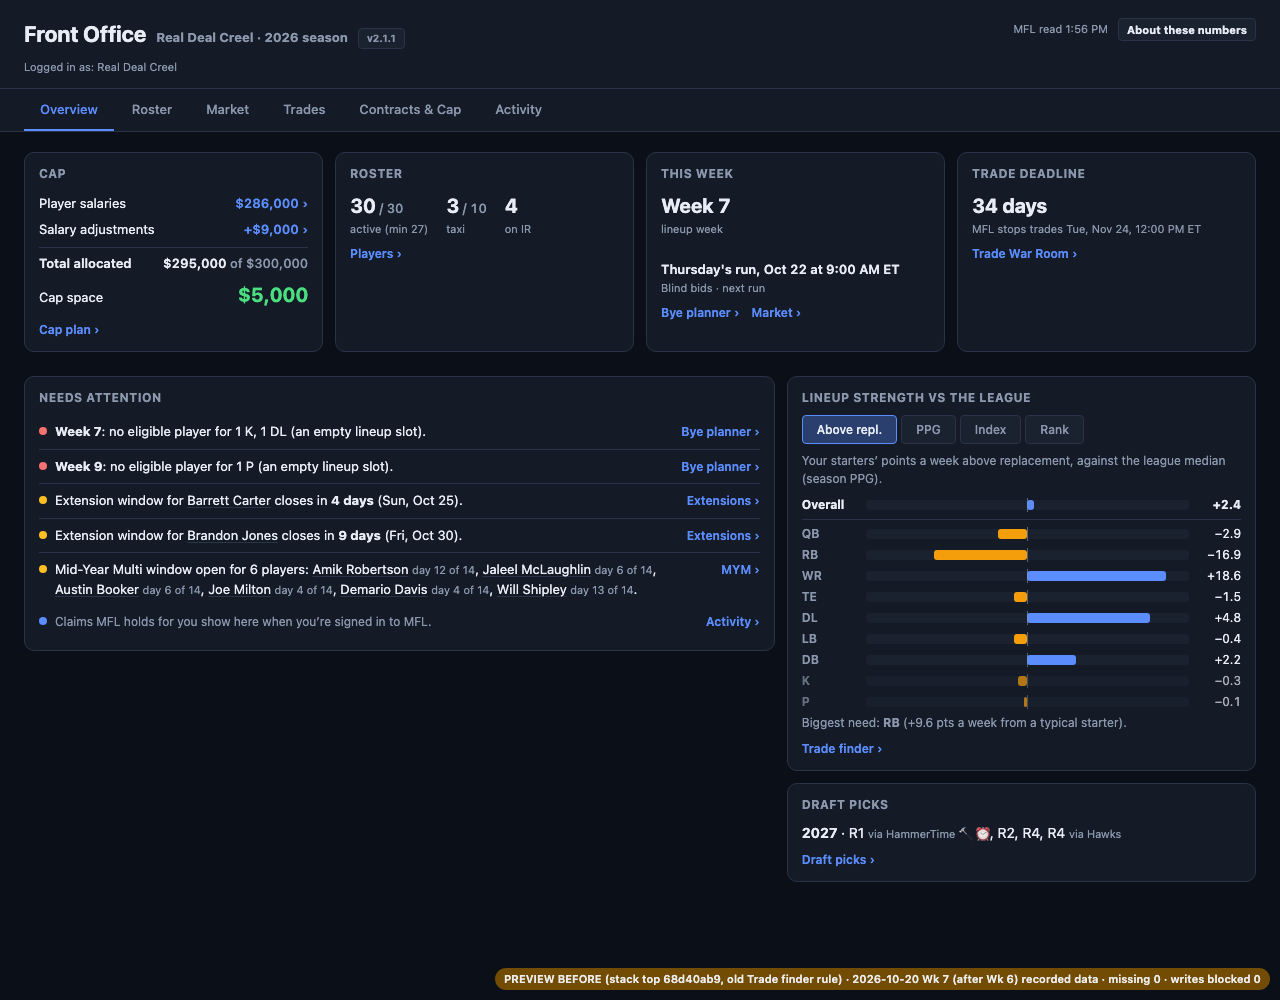Open the Roster tab
This screenshot has width=1280, height=1000.
tap(152, 109)
